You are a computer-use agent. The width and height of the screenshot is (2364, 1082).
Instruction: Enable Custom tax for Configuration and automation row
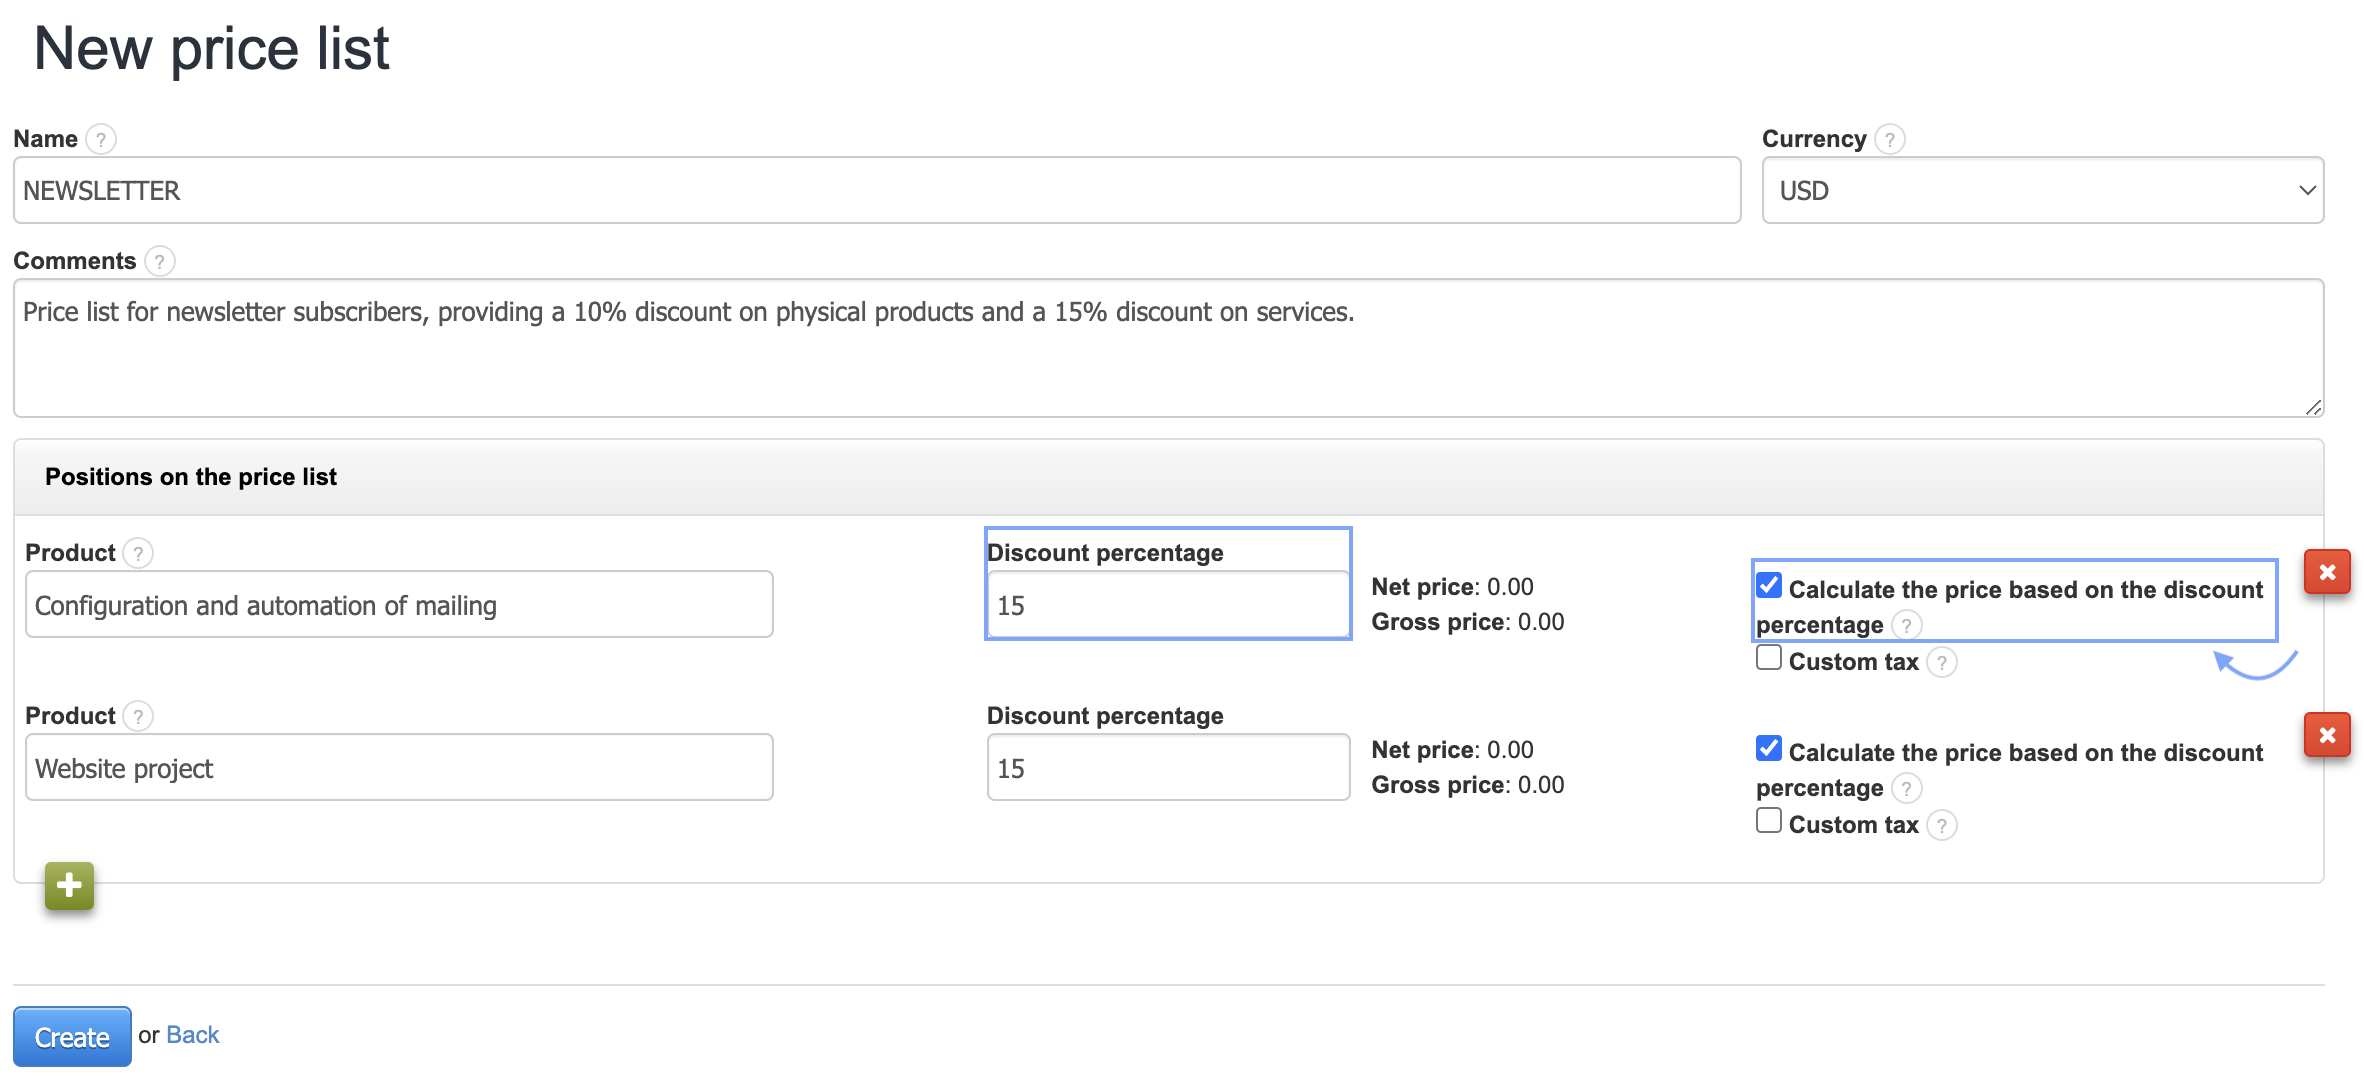coord(1768,658)
